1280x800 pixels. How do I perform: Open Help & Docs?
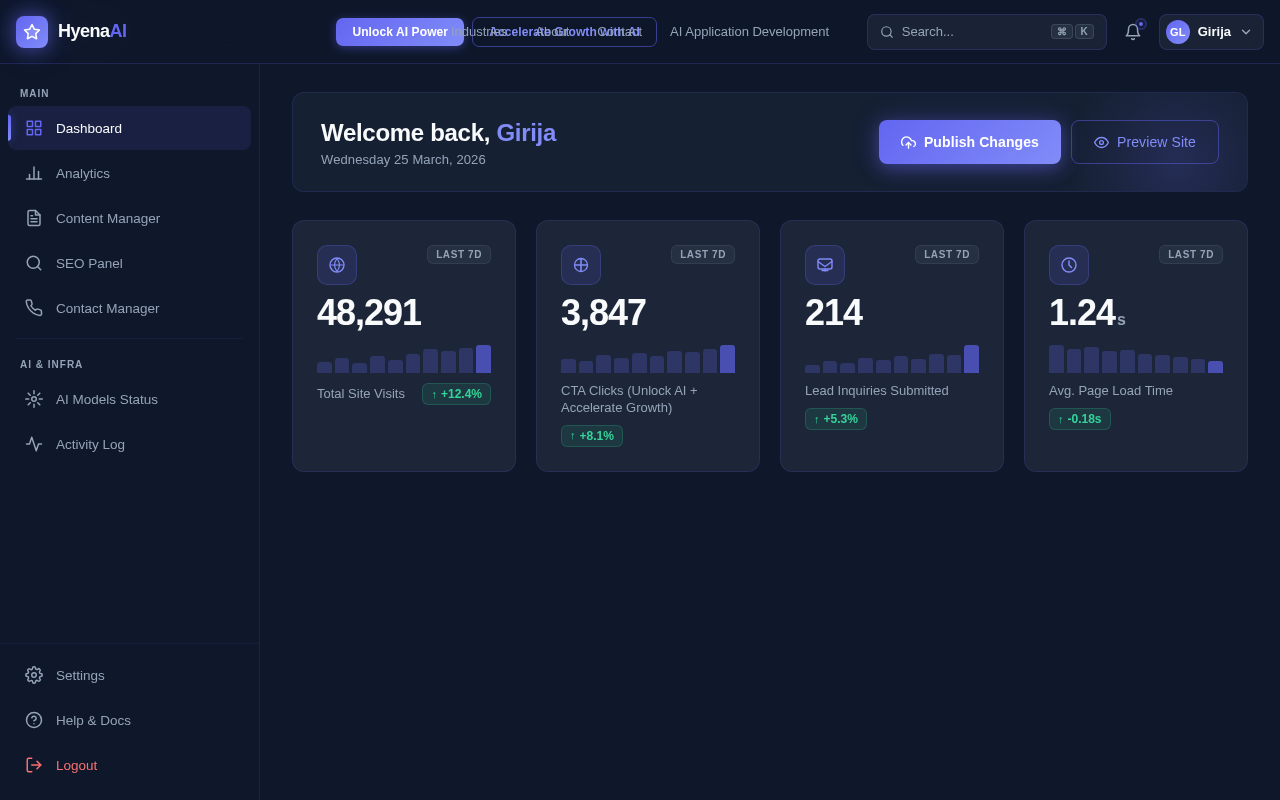93,720
